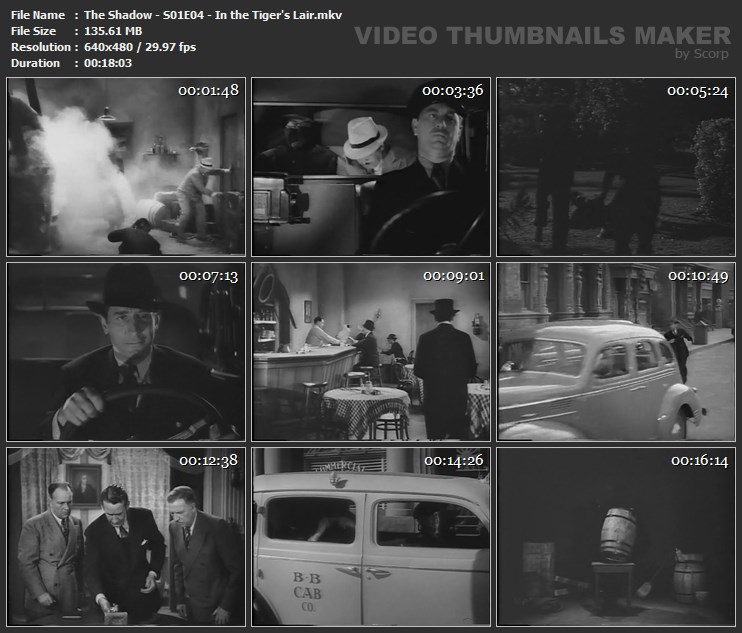
Task: Click the file name 'The Shadow - S01E04 - In the Tiger's Lair.mkv'
Action: (213, 15)
